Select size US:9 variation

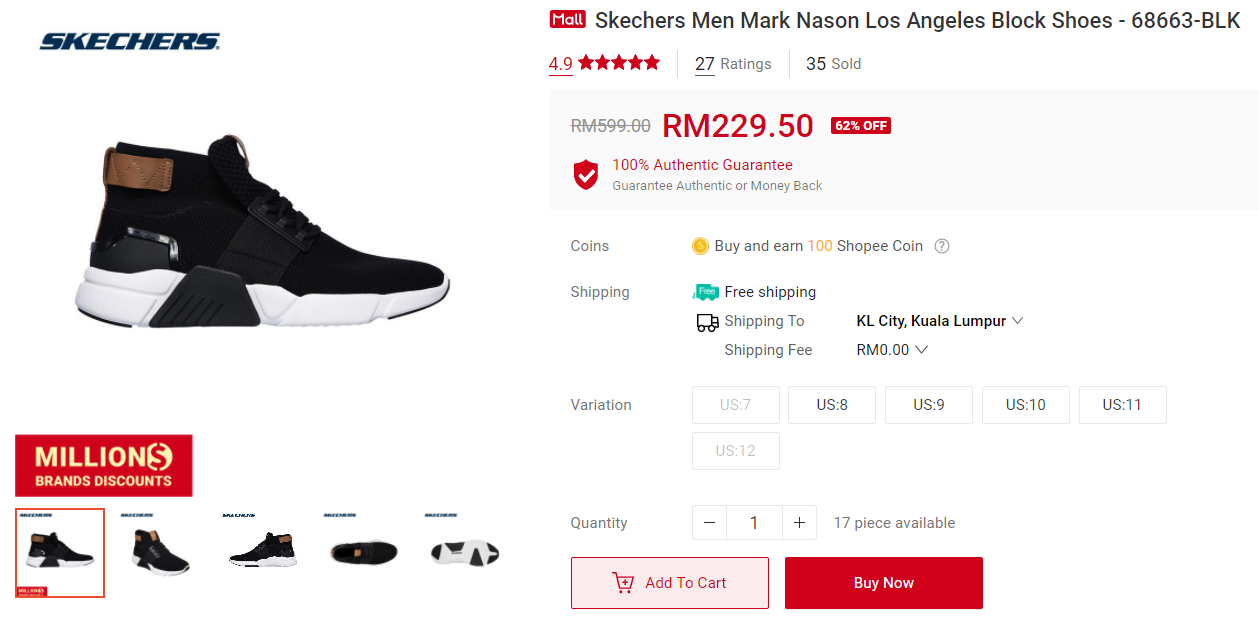928,405
